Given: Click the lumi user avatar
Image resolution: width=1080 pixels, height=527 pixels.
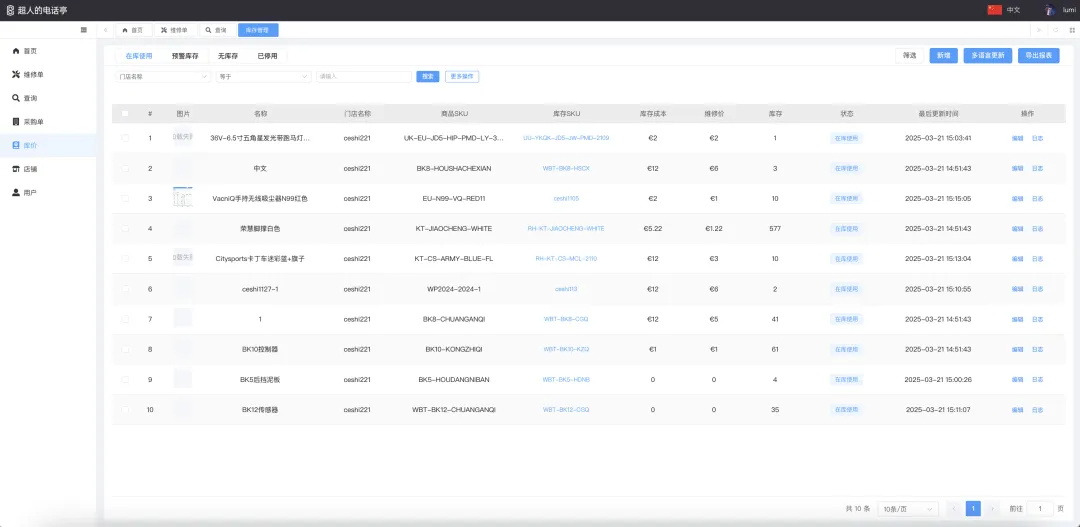Looking at the screenshot, I should [x=1050, y=10].
